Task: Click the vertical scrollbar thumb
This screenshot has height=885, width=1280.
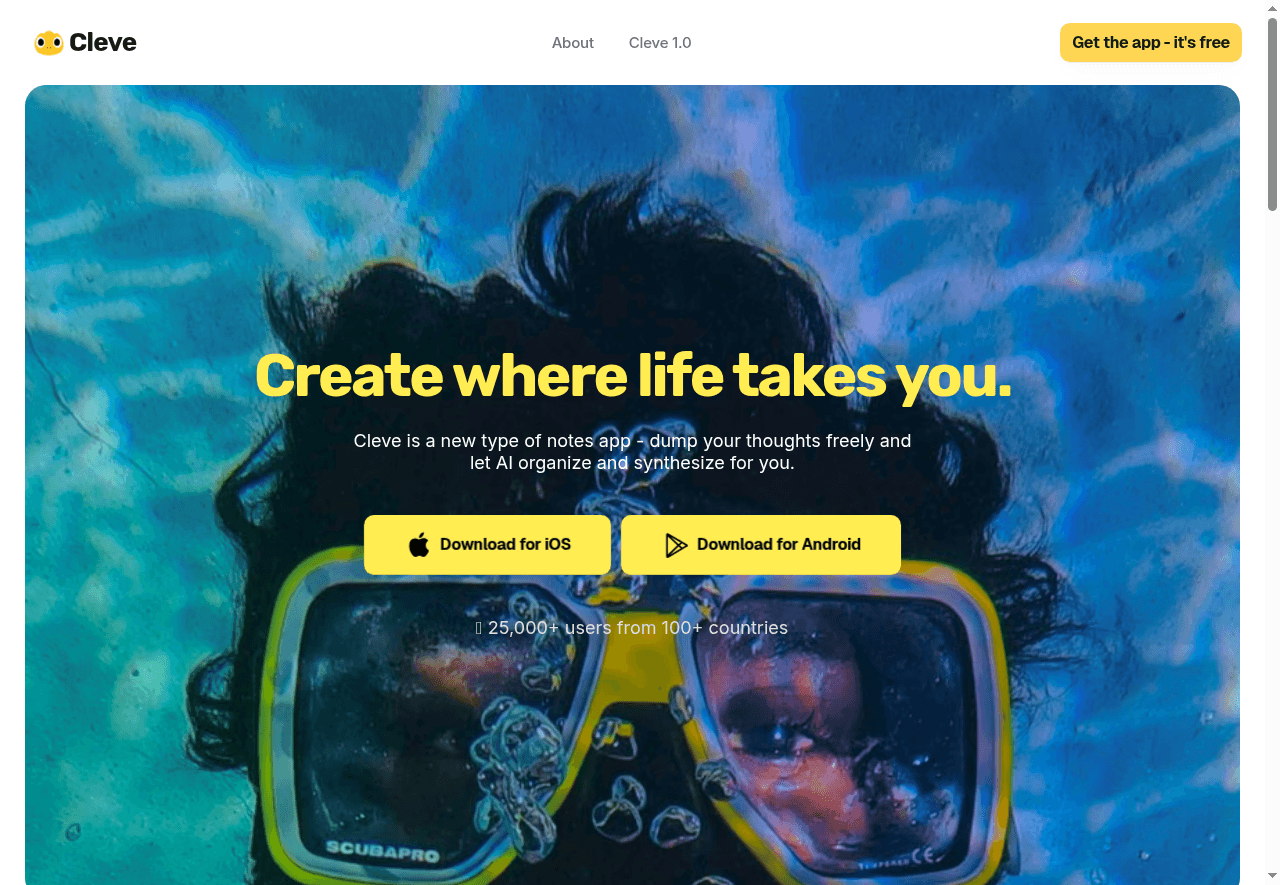Action: tap(1272, 112)
